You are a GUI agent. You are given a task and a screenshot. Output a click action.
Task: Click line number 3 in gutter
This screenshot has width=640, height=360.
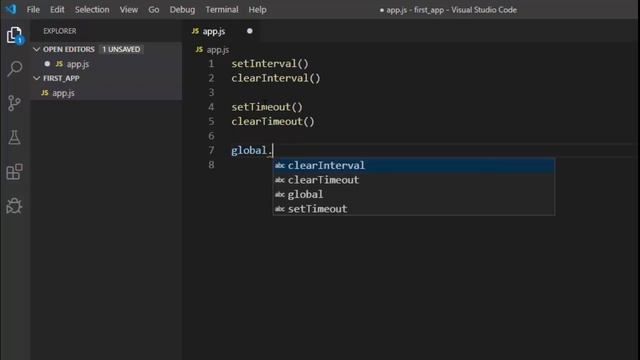pyautogui.click(x=211, y=93)
